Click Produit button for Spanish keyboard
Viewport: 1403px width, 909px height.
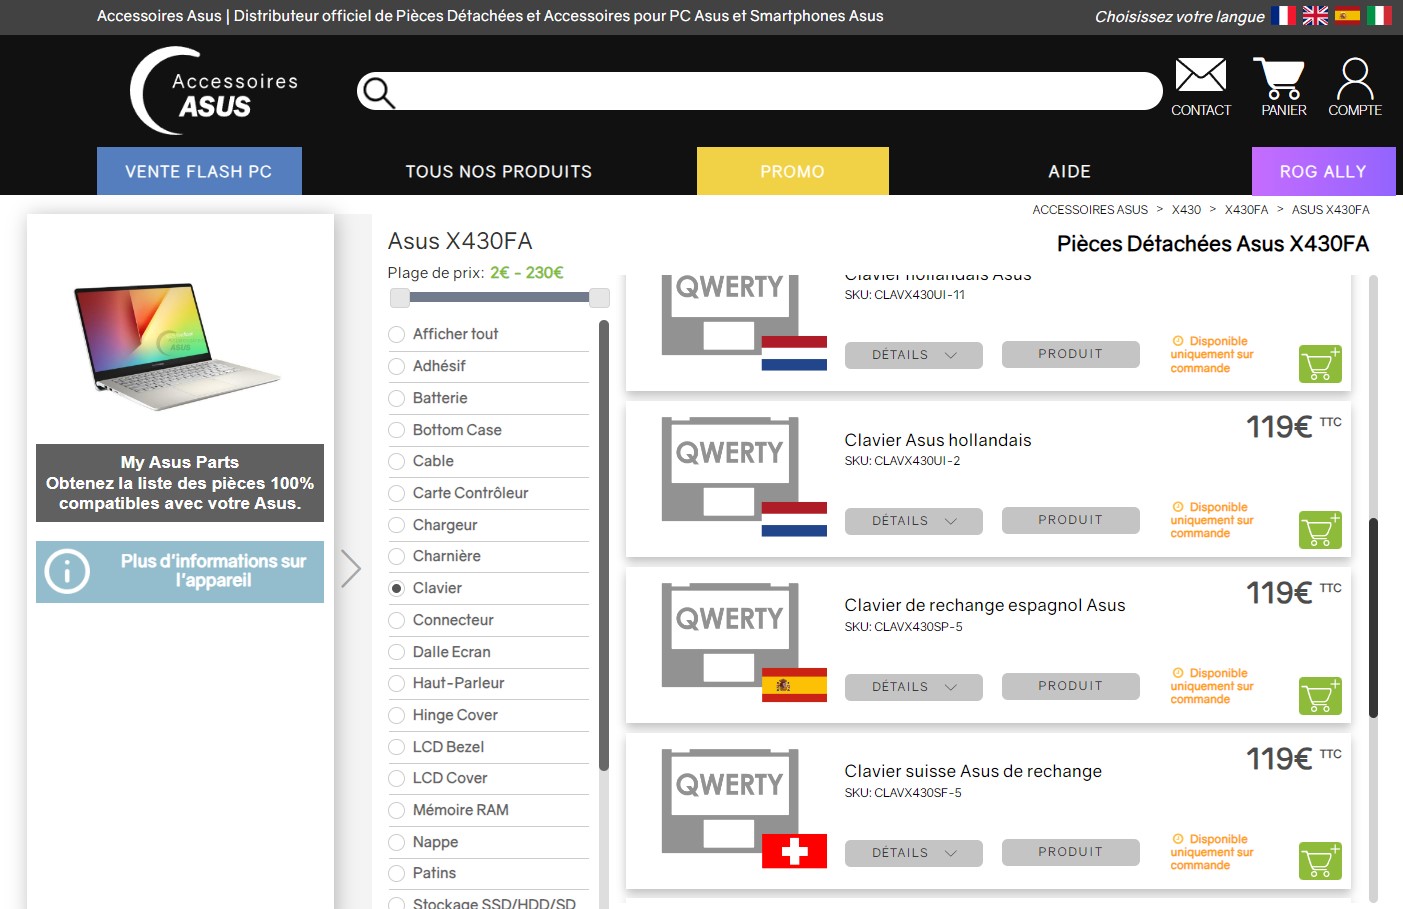pyautogui.click(x=1070, y=686)
